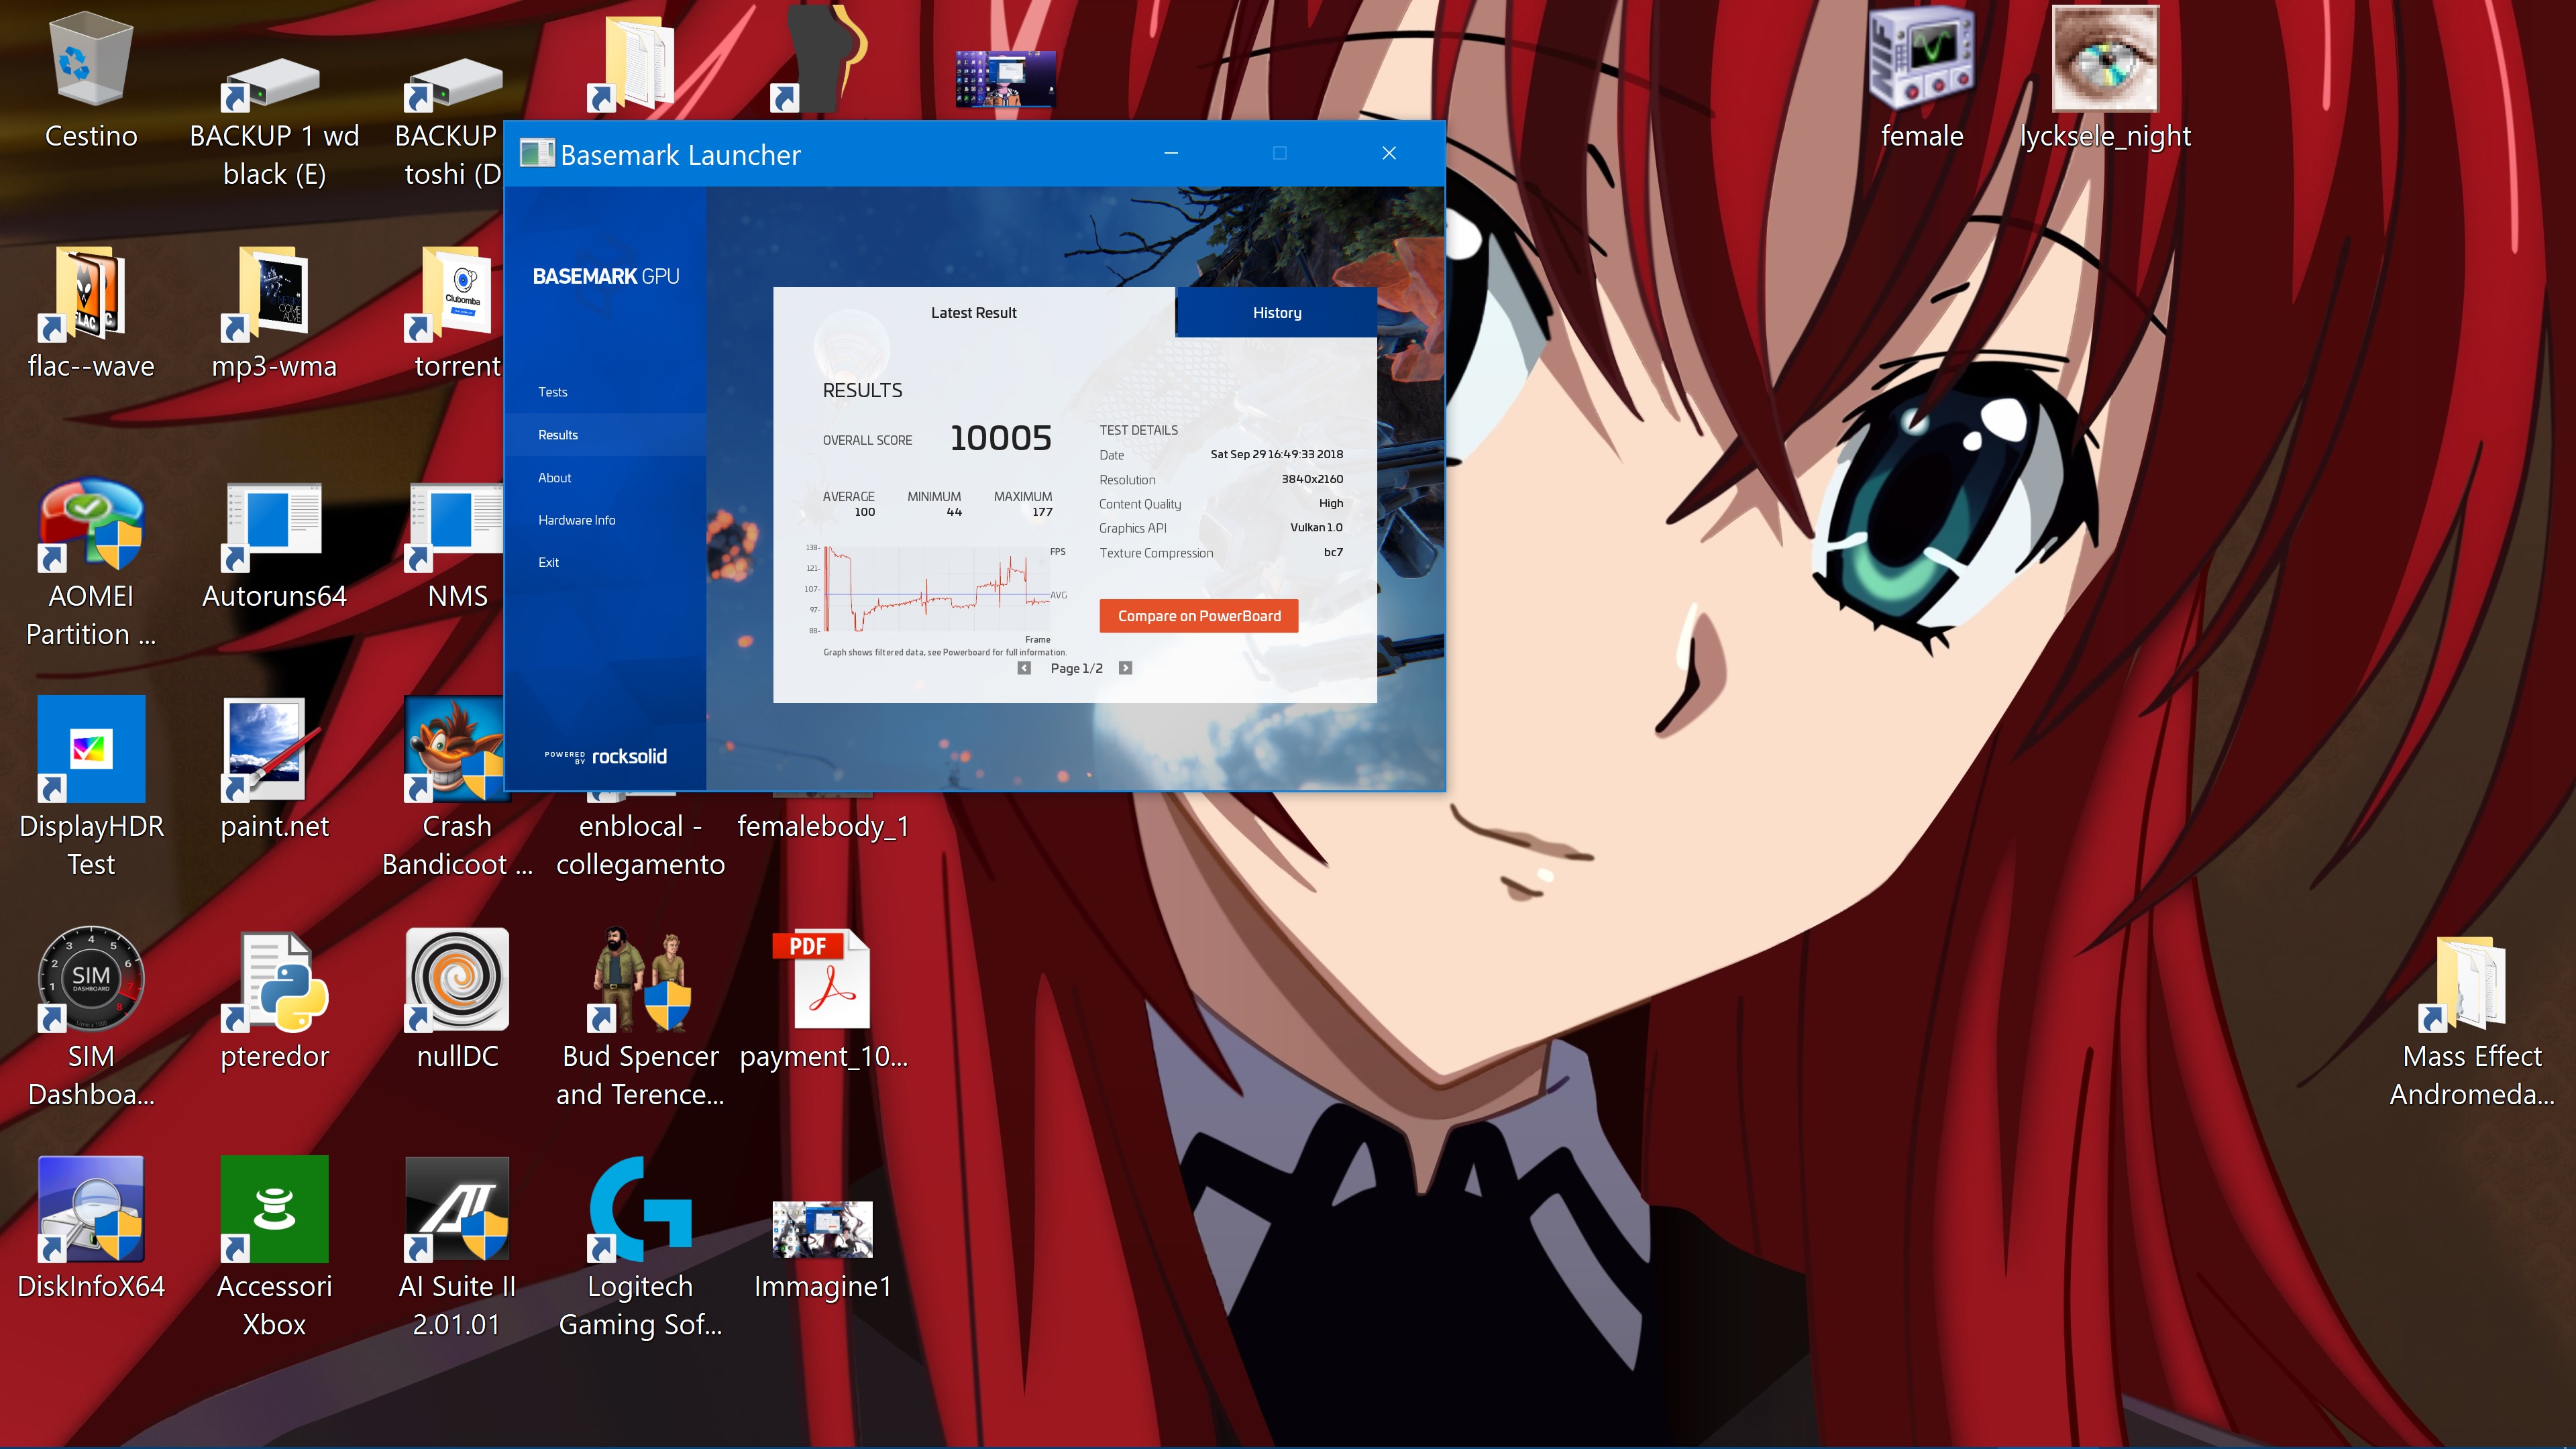
Task: Click the test date Sat Sep 29 value
Action: [1276, 454]
